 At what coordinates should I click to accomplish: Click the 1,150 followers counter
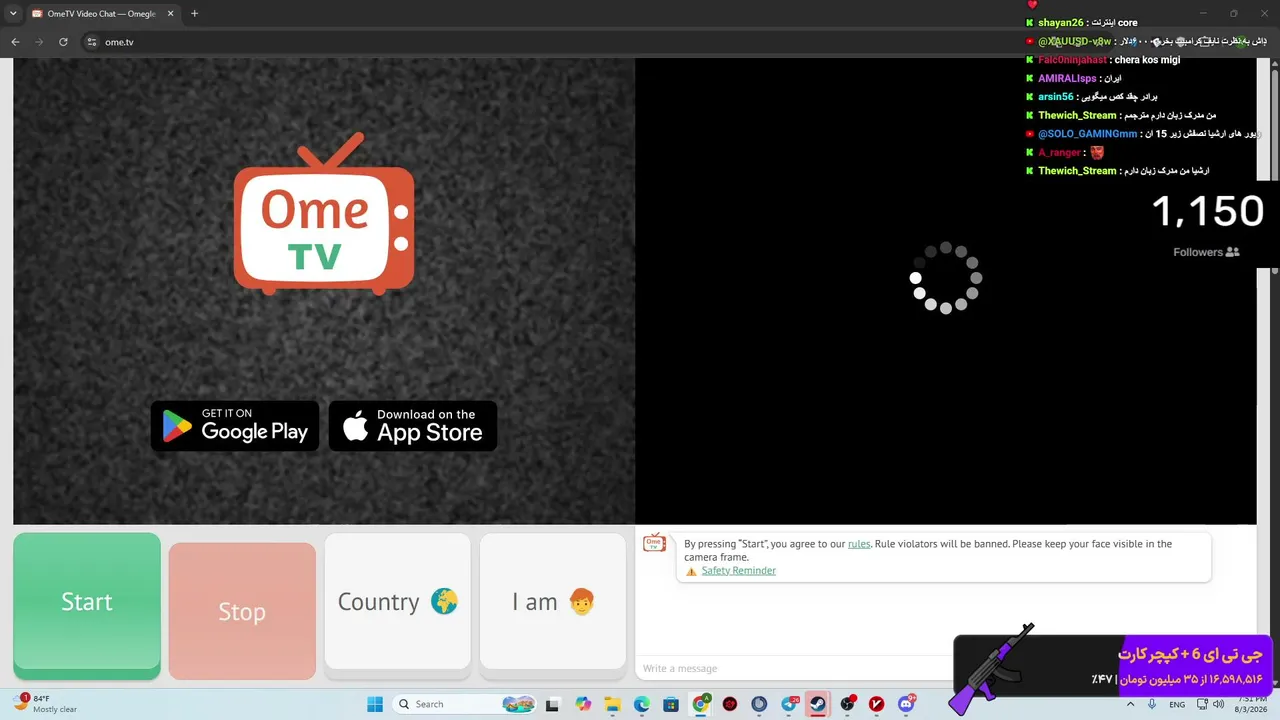tap(1208, 211)
